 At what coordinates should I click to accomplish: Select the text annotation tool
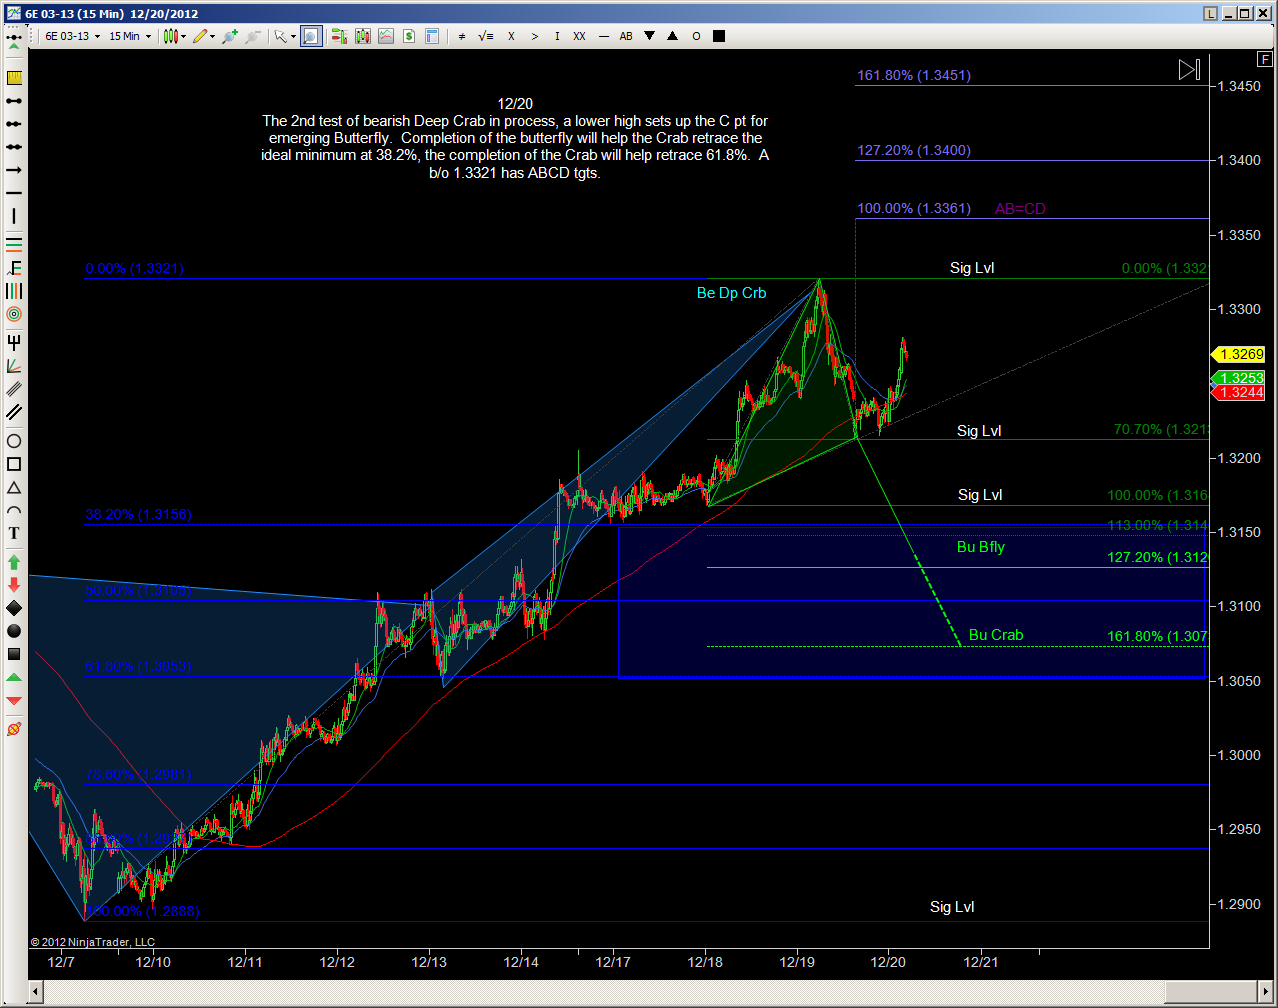pyautogui.click(x=14, y=533)
